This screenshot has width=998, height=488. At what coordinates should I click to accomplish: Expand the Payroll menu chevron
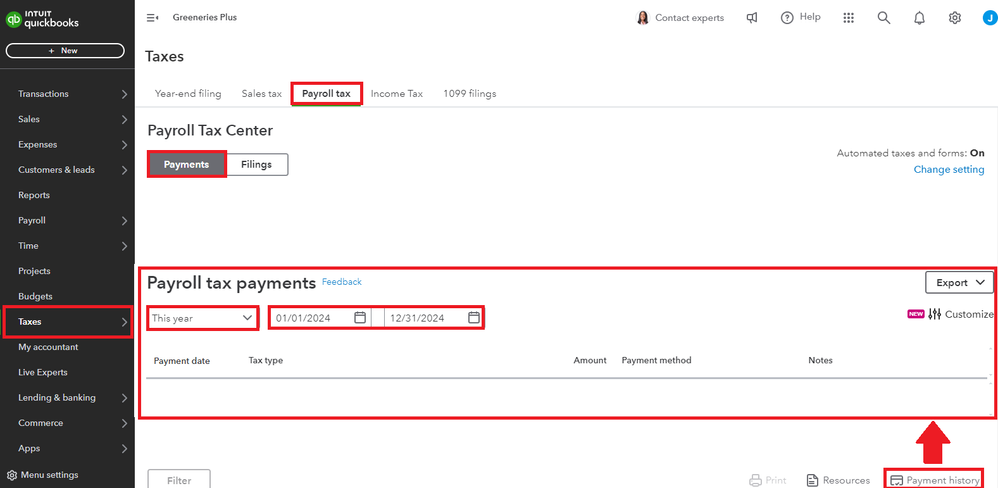tap(124, 221)
